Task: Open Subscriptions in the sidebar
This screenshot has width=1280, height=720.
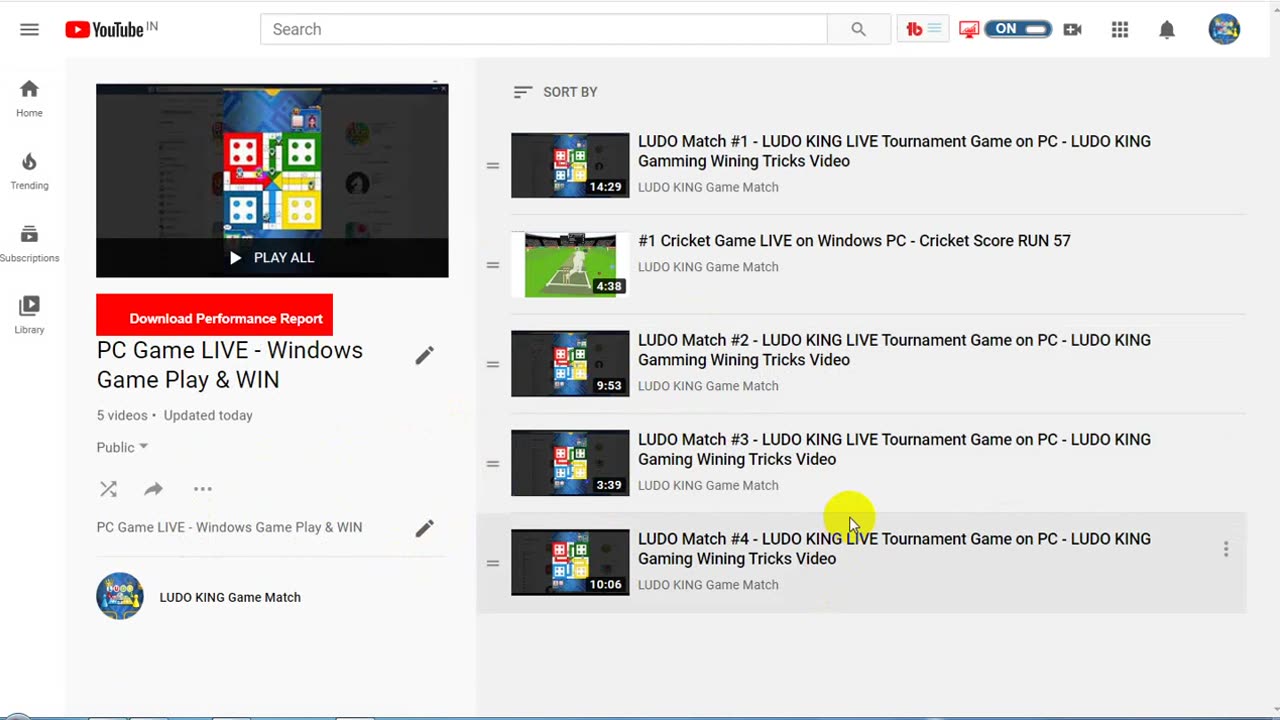Action: click(29, 243)
